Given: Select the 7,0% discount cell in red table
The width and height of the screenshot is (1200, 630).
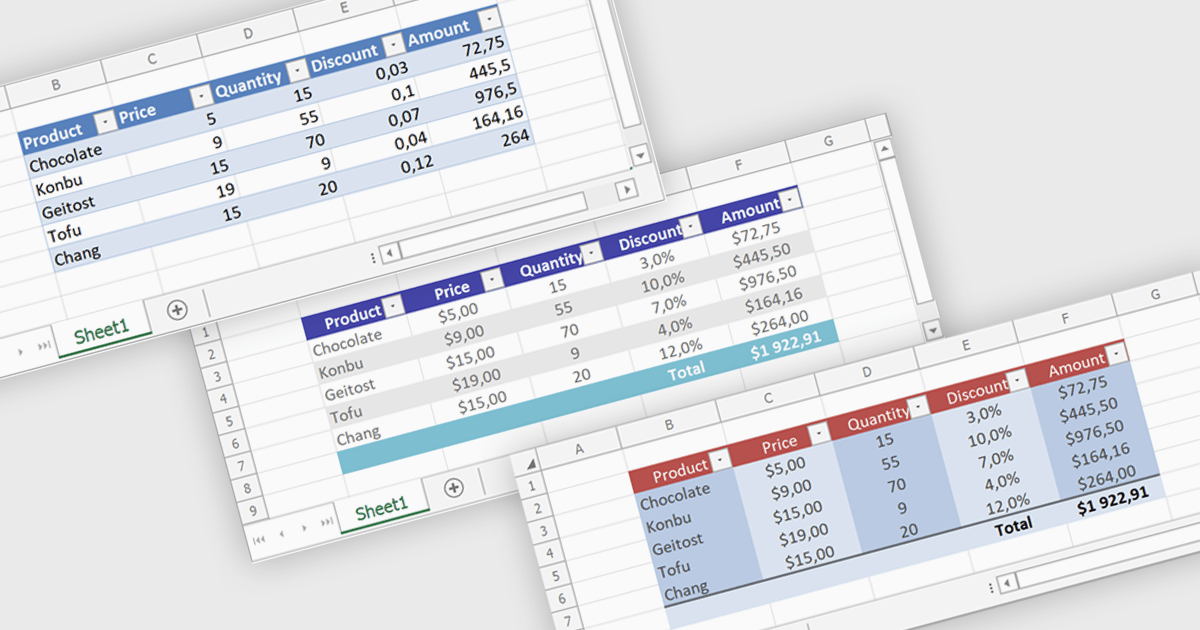Looking at the screenshot, I should coord(995,459).
